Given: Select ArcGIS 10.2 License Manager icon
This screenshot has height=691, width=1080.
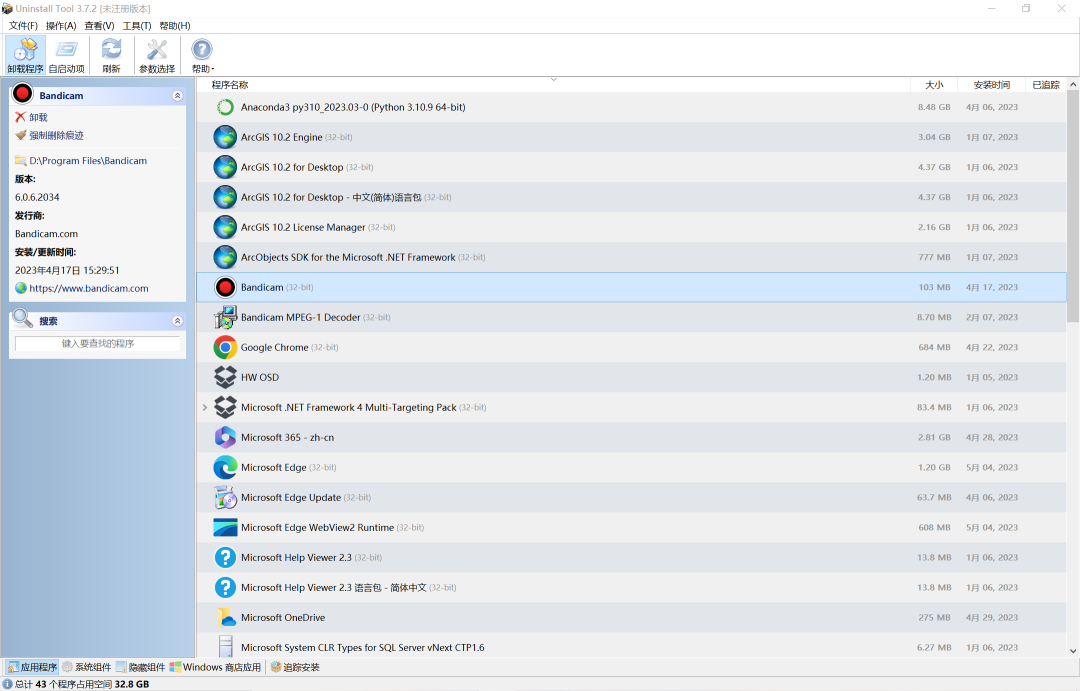Looking at the screenshot, I should (225, 227).
